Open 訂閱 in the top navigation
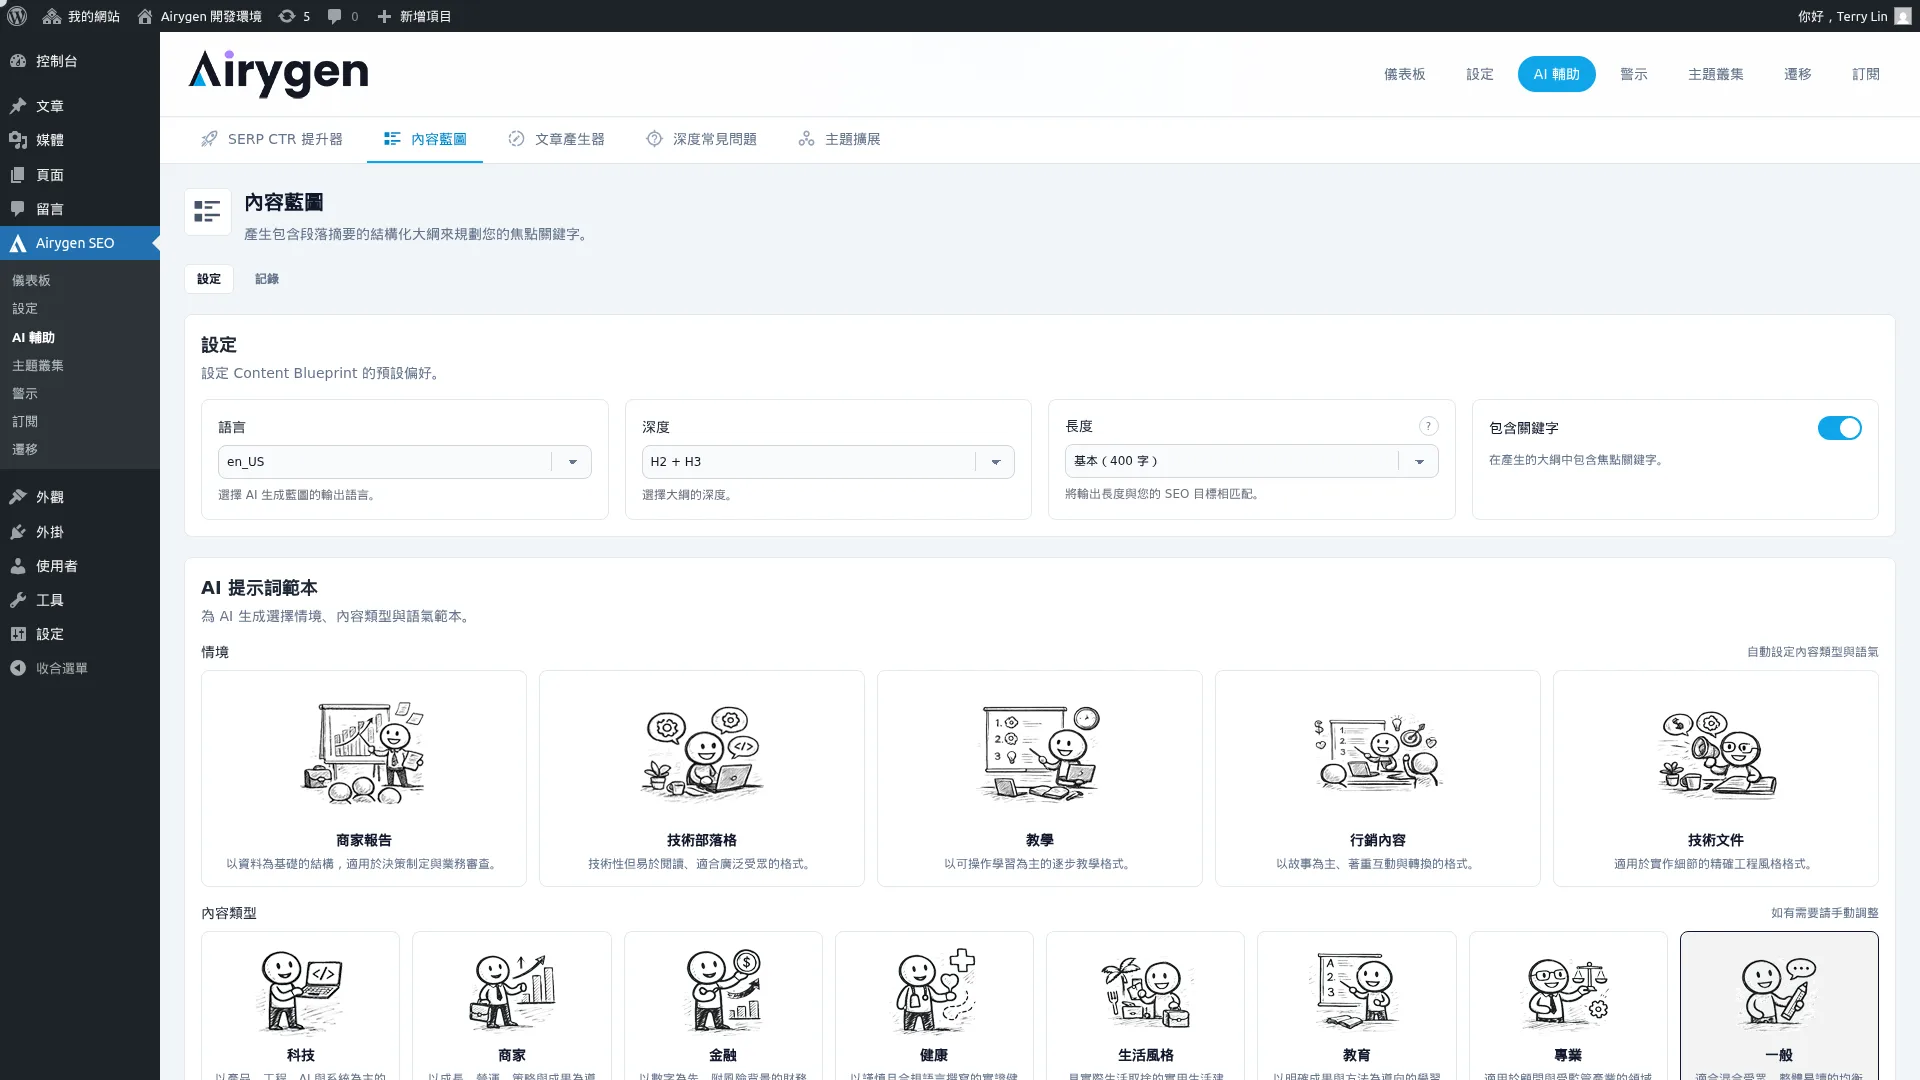Image resolution: width=1920 pixels, height=1080 pixels. pos(1865,74)
